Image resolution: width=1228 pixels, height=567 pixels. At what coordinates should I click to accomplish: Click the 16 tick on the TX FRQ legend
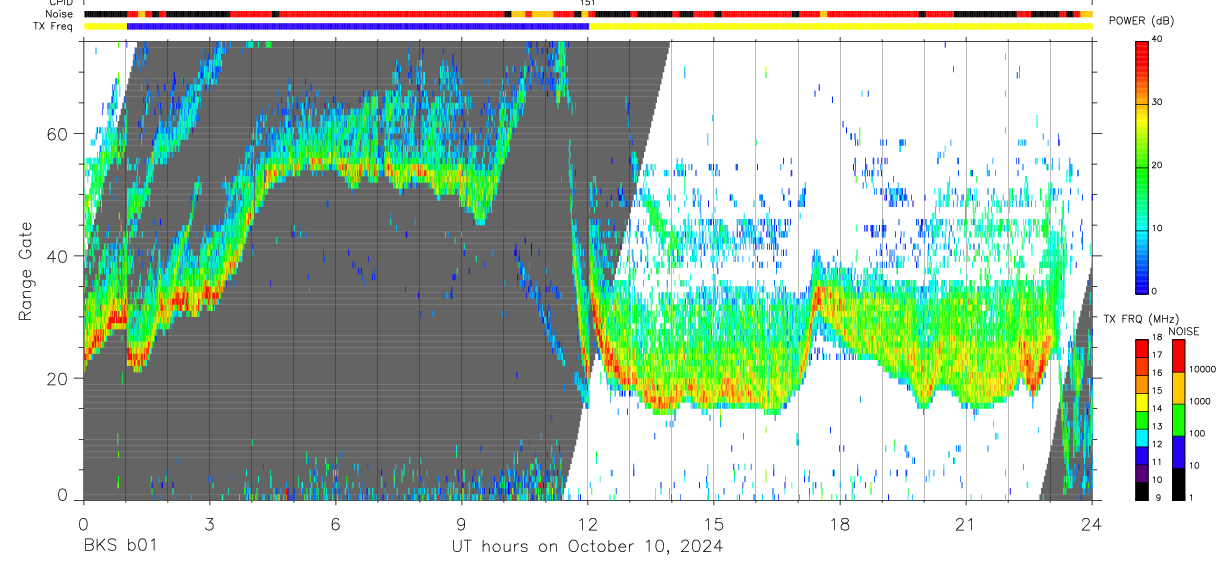coord(1159,374)
